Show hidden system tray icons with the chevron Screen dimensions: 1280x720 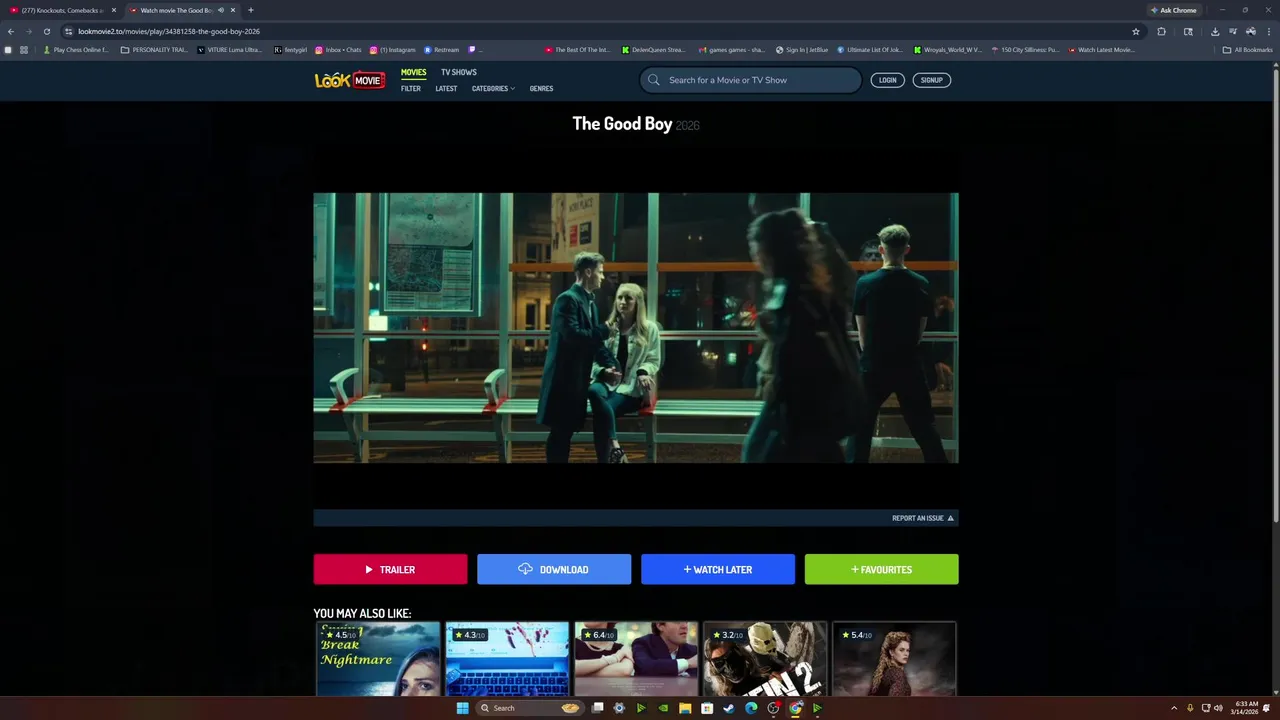(1174, 708)
